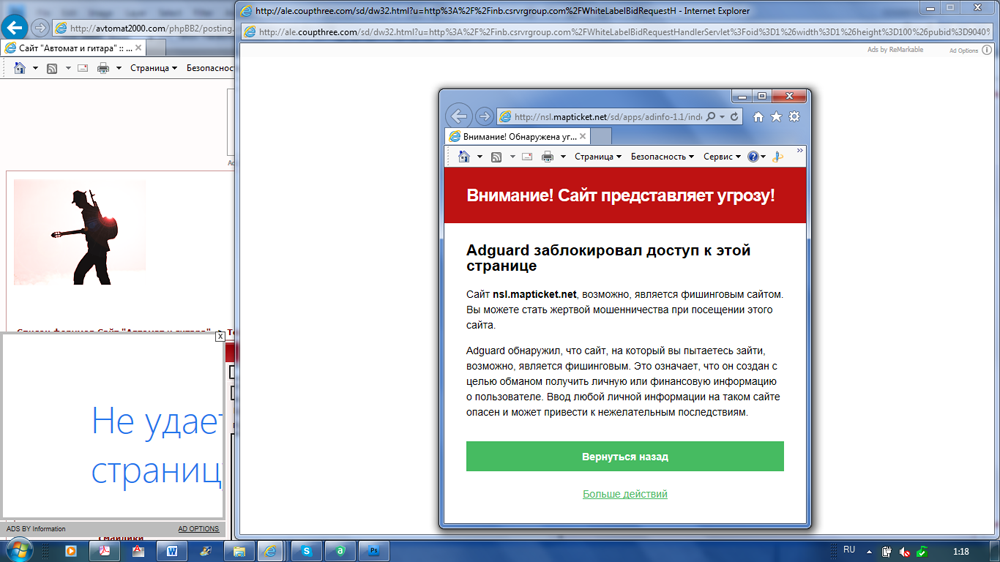Launch Skype from the taskbar
The image size is (1000, 562).
pyautogui.click(x=307, y=551)
